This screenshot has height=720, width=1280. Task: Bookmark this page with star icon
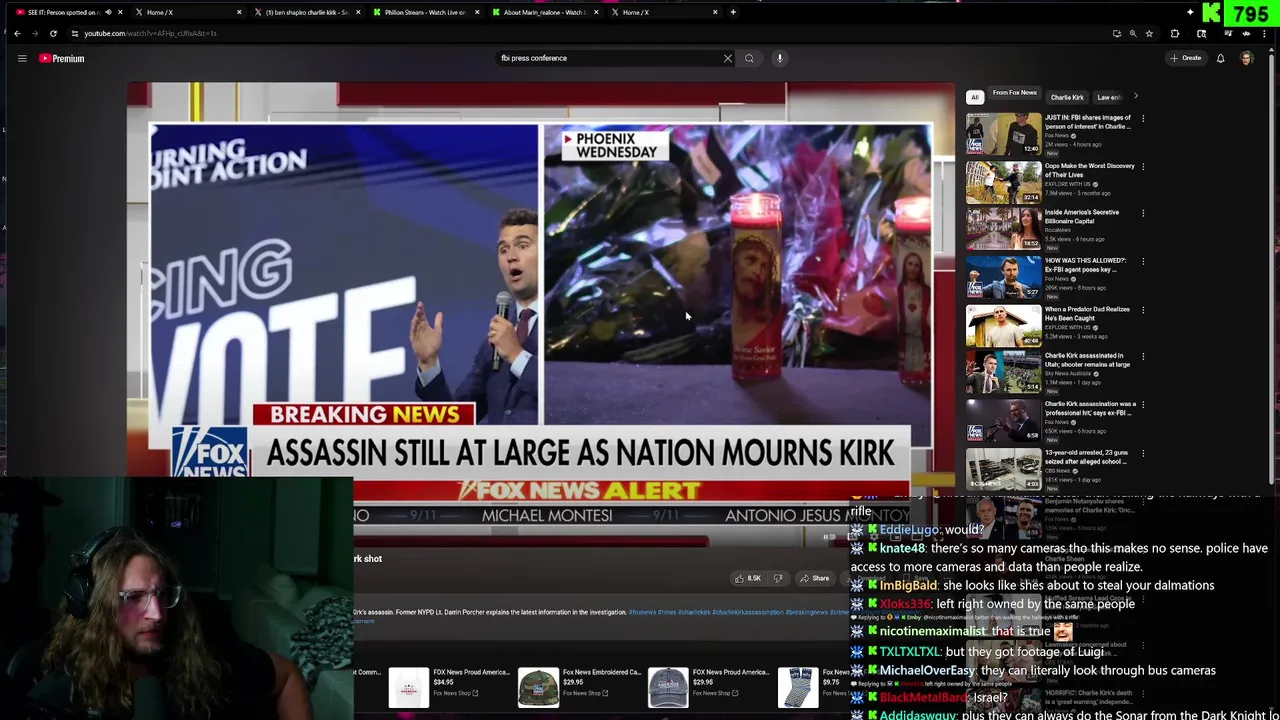[1149, 33]
